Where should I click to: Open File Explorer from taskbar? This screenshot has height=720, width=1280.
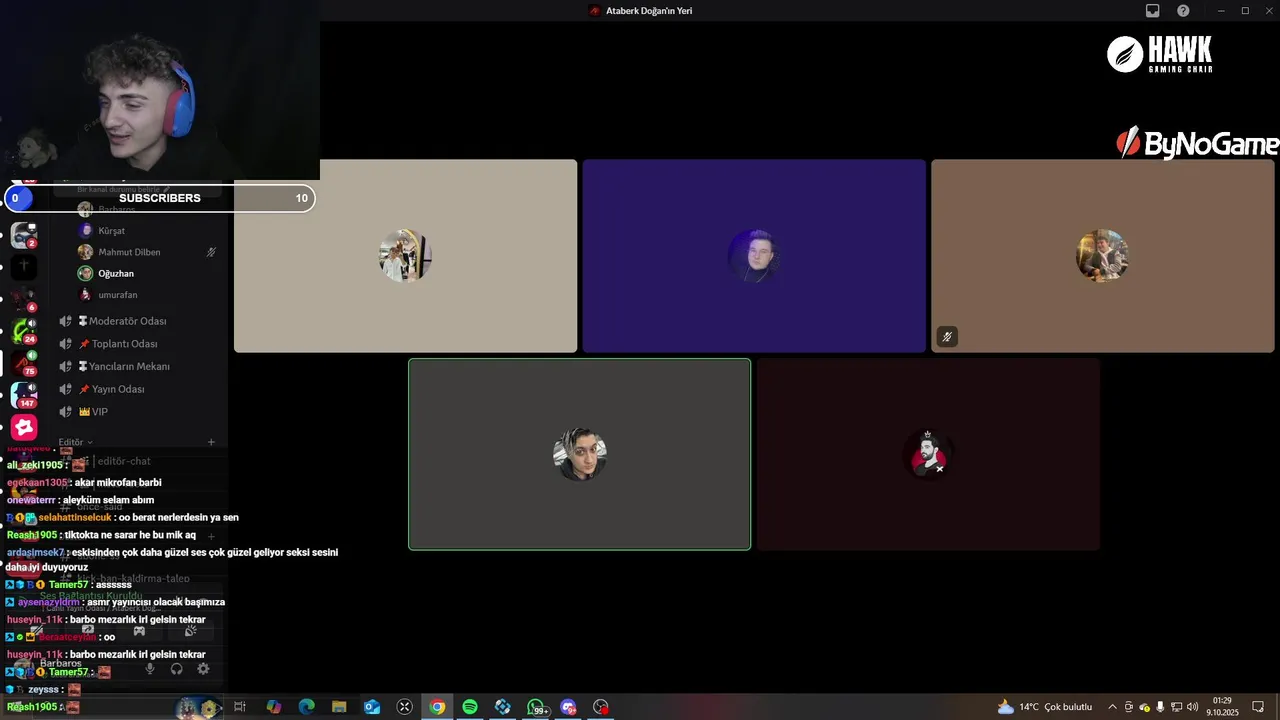pos(339,707)
